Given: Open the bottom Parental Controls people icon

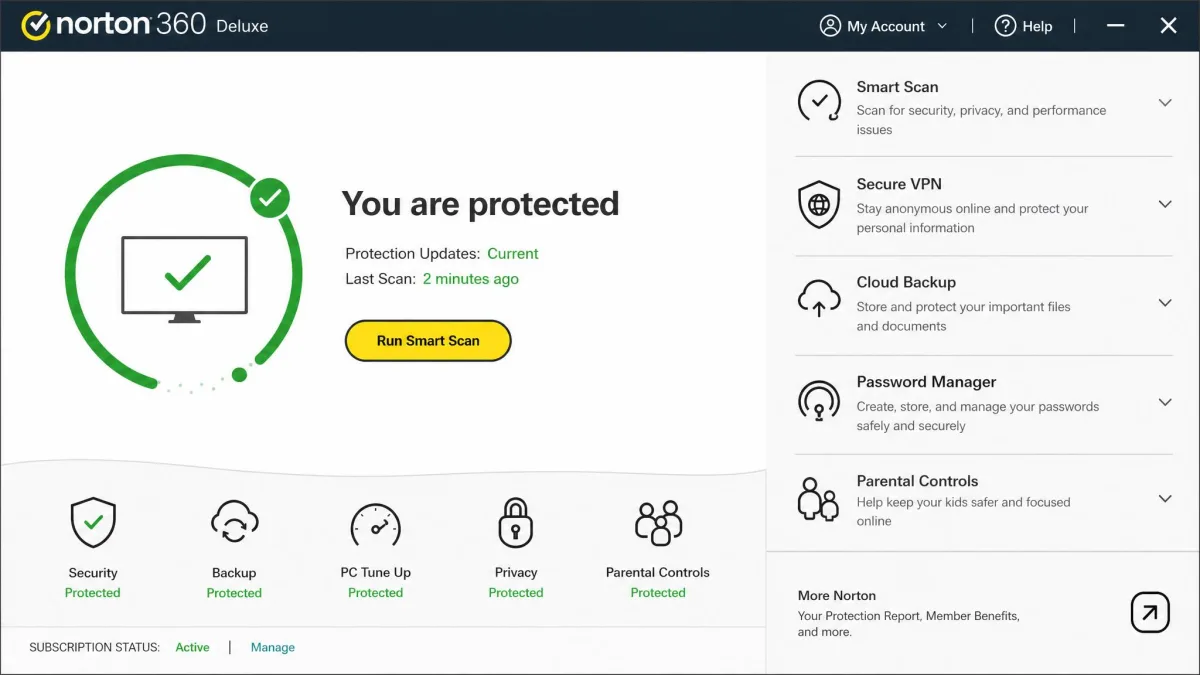Looking at the screenshot, I should pos(658,523).
